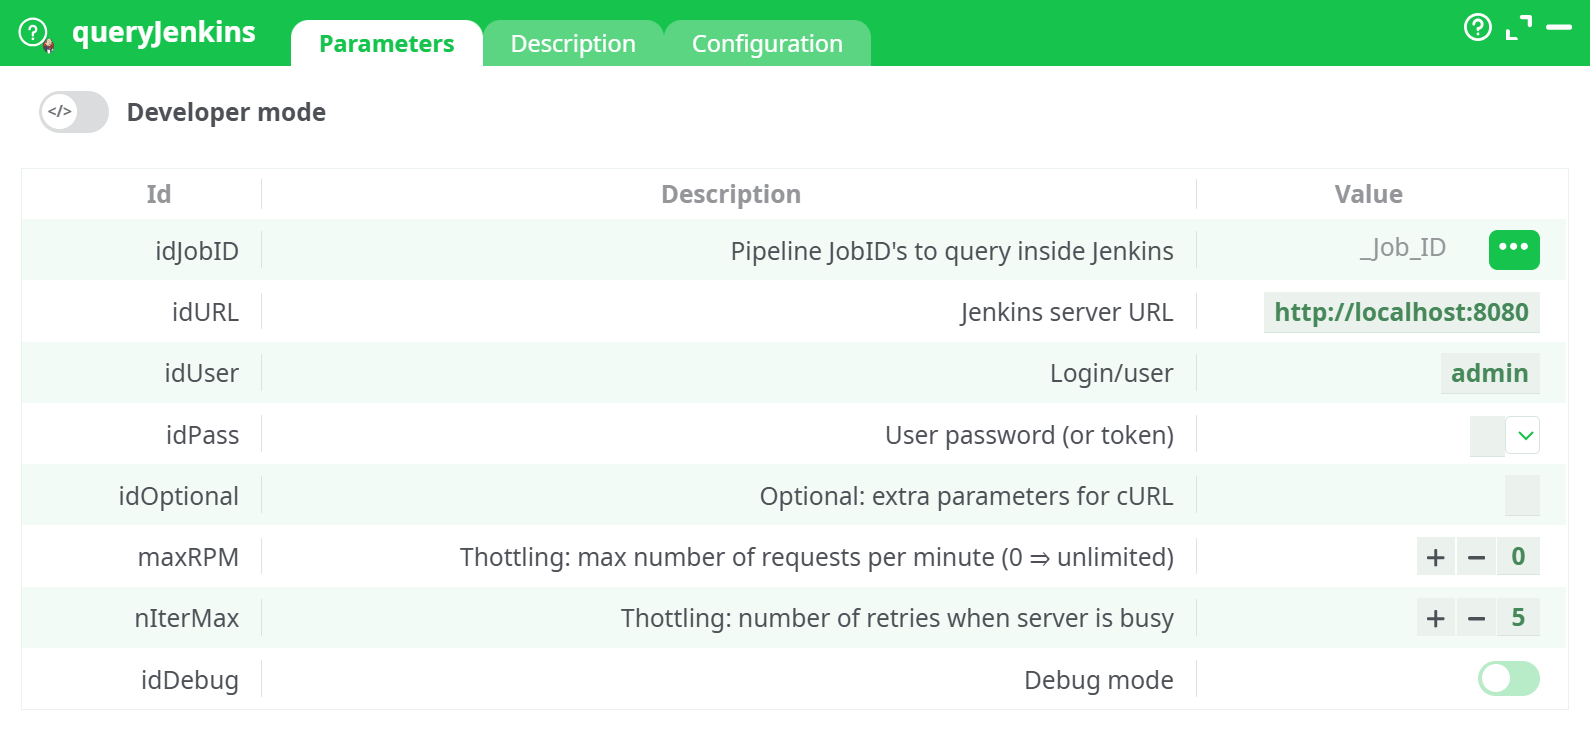Decrease nIterMax with the minus button
This screenshot has height=729, width=1590.
(1476, 618)
